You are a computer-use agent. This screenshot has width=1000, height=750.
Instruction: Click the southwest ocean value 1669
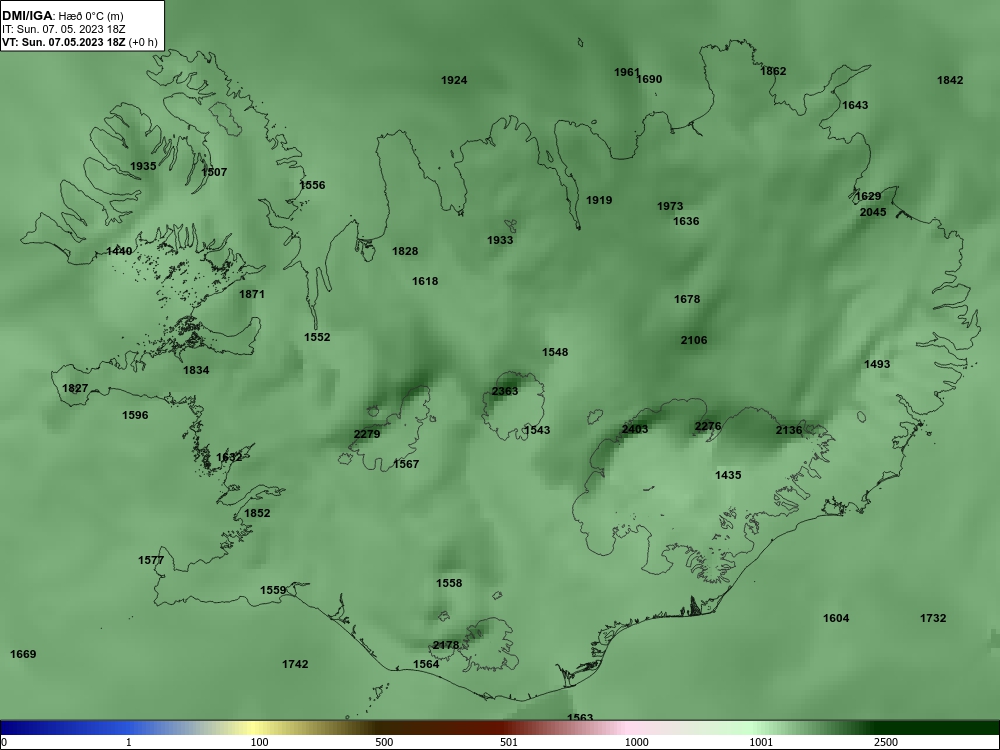tap(24, 654)
